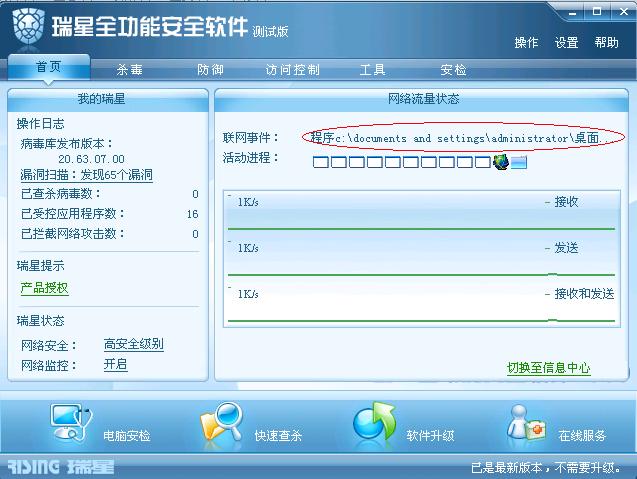Click the 网络流量状态 panel header

(x=422, y=99)
